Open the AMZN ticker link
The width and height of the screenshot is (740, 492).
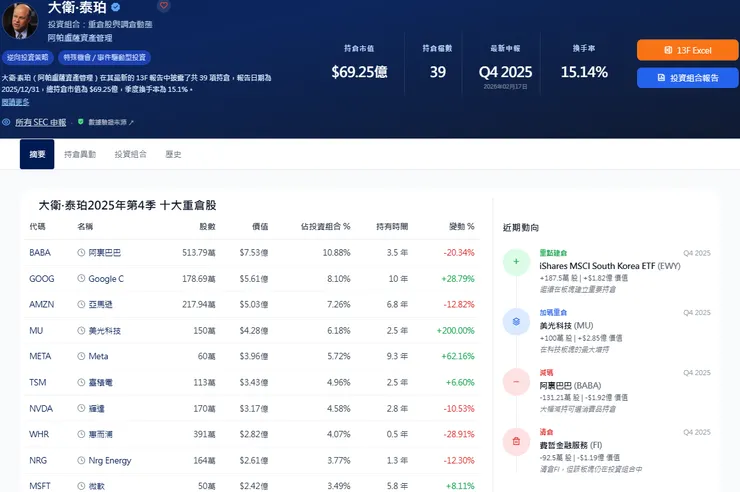click(x=42, y=304)
